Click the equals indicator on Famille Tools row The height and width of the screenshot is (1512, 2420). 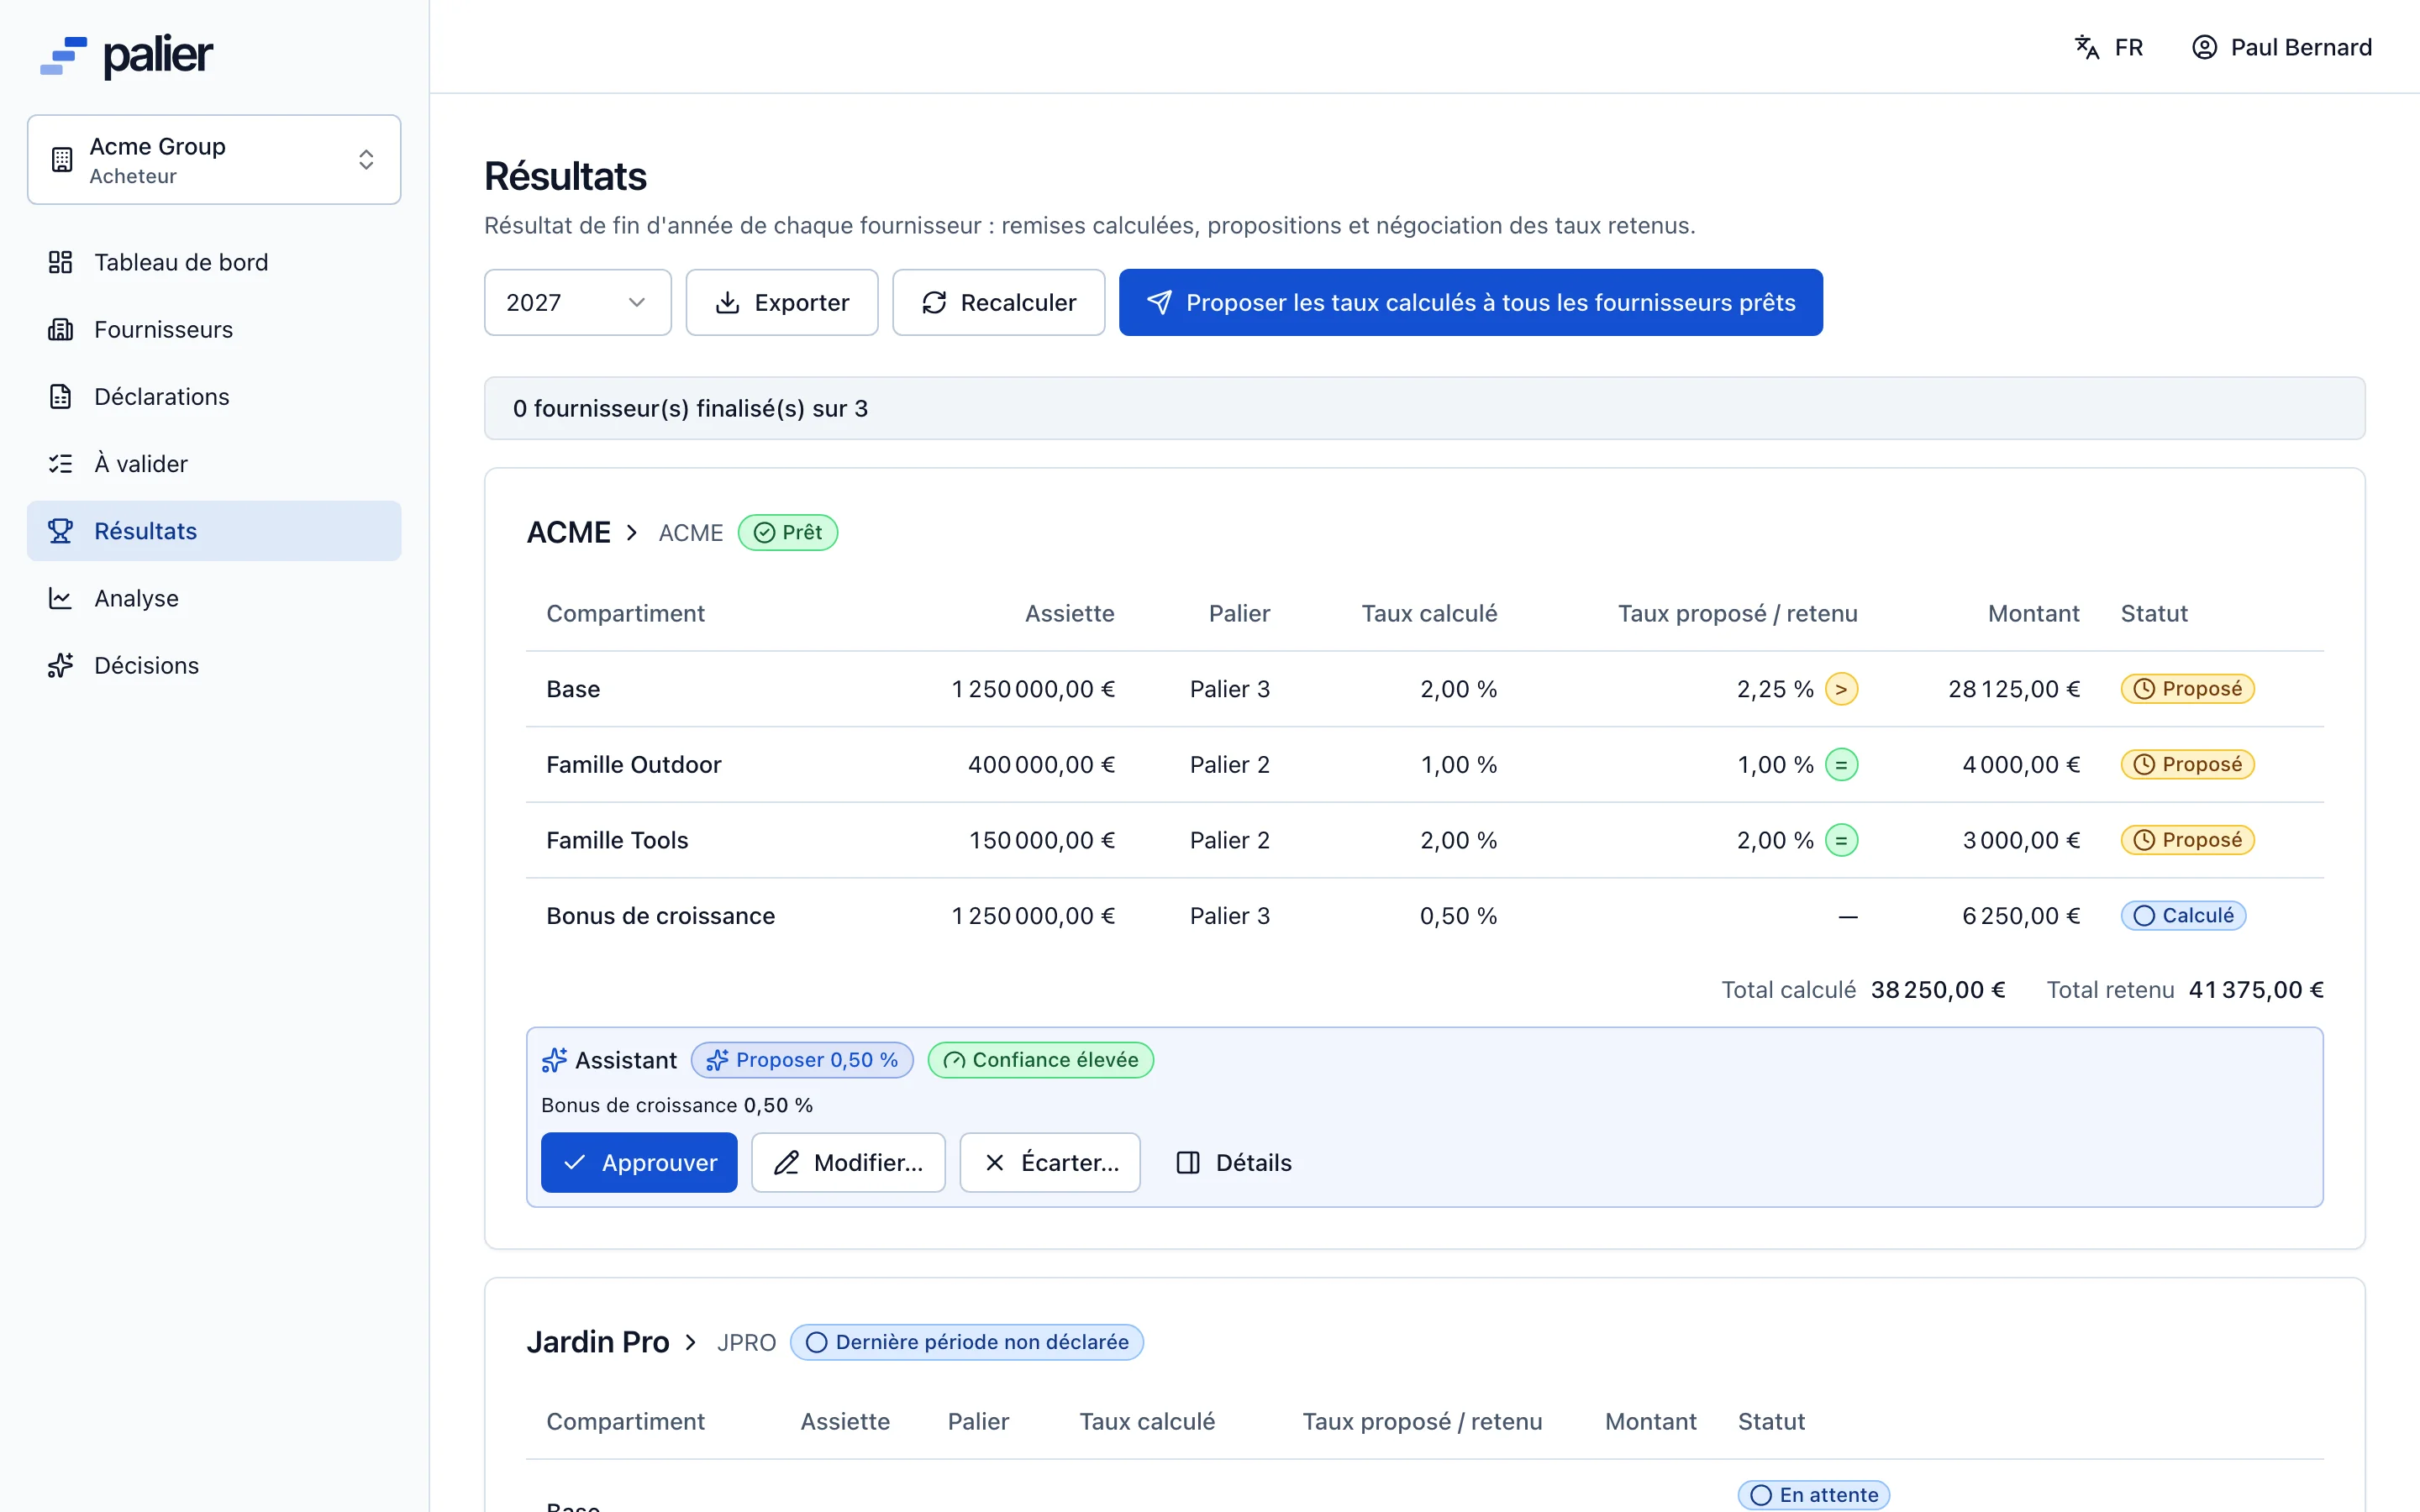(1841, 840)
